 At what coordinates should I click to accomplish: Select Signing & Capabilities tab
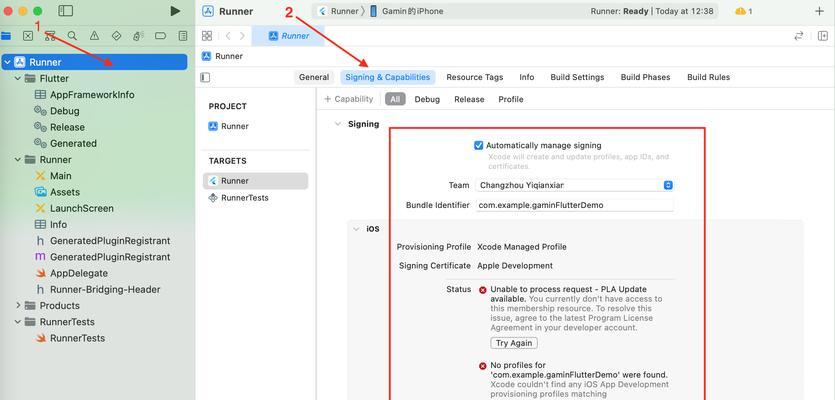[388, 77]
